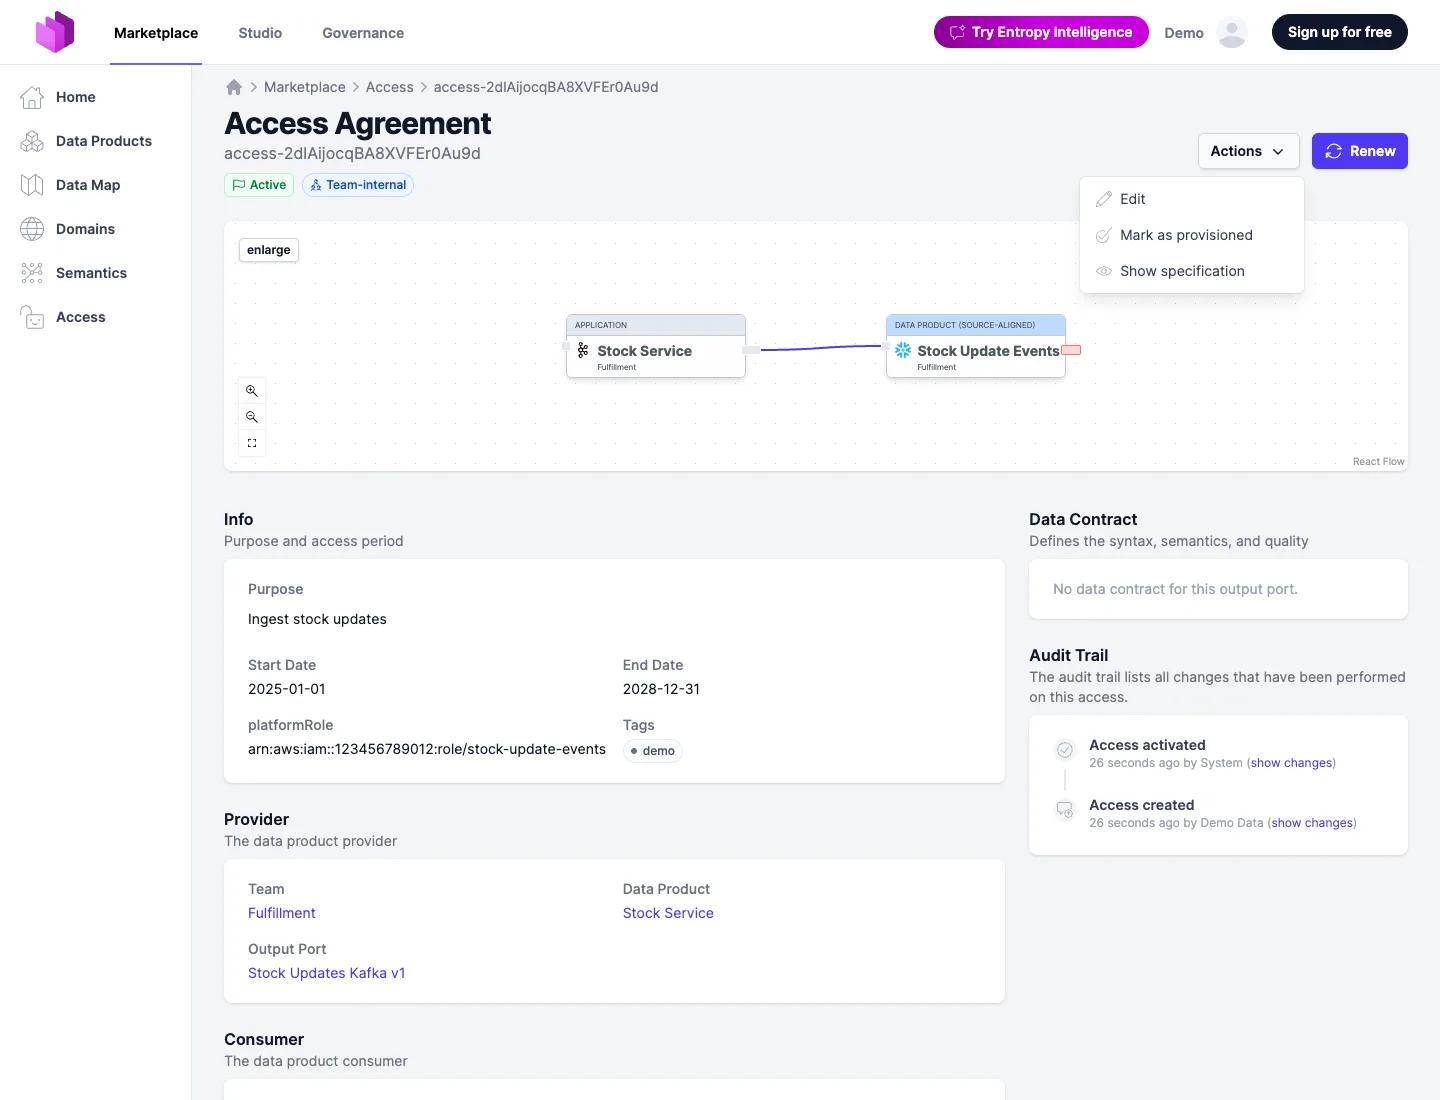Click the Mark as provisioned check icon

[x=1104, y=235]
